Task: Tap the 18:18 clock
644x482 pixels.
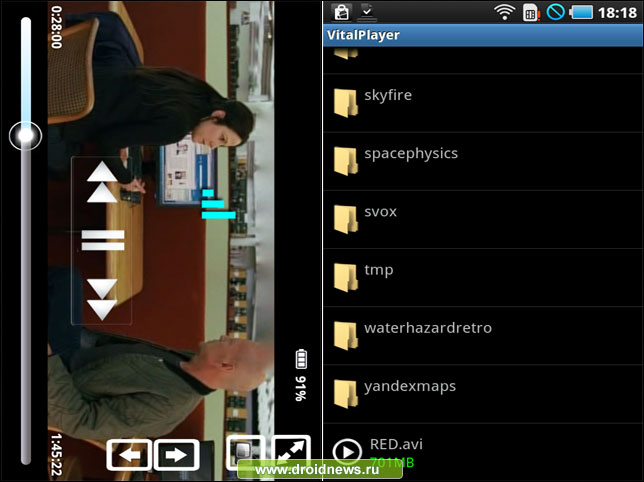Action: [x=617, y=13]
